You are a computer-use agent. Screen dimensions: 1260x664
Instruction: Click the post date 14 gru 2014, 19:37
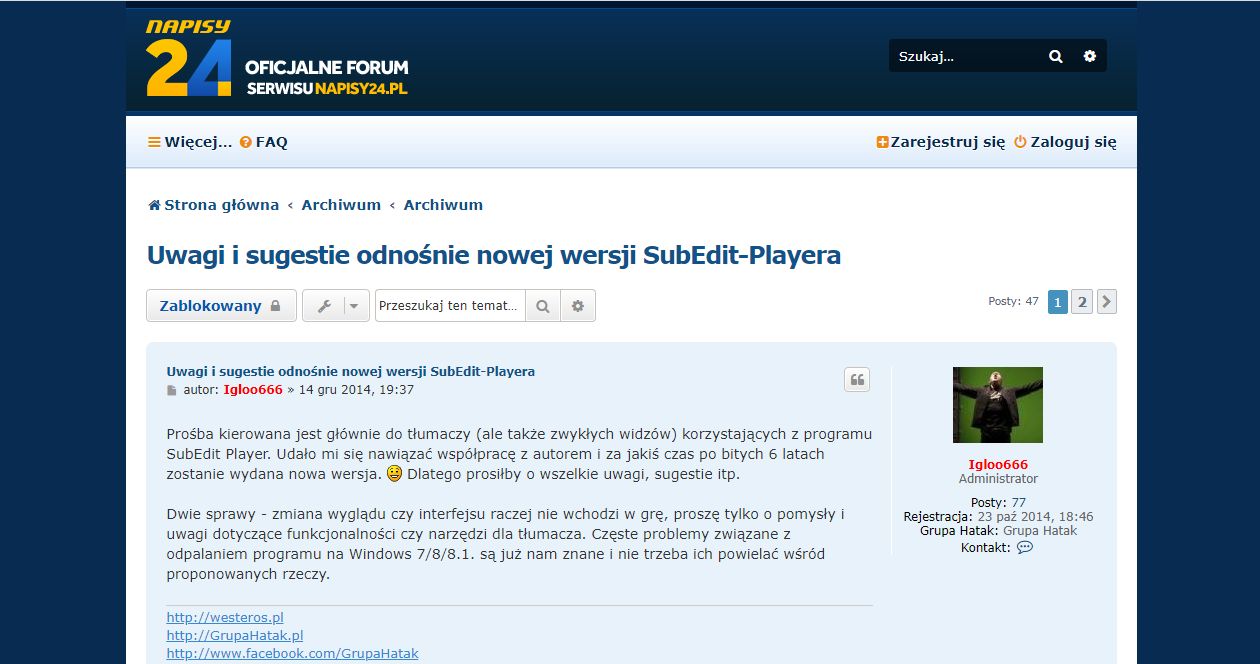tap(356, 390)
